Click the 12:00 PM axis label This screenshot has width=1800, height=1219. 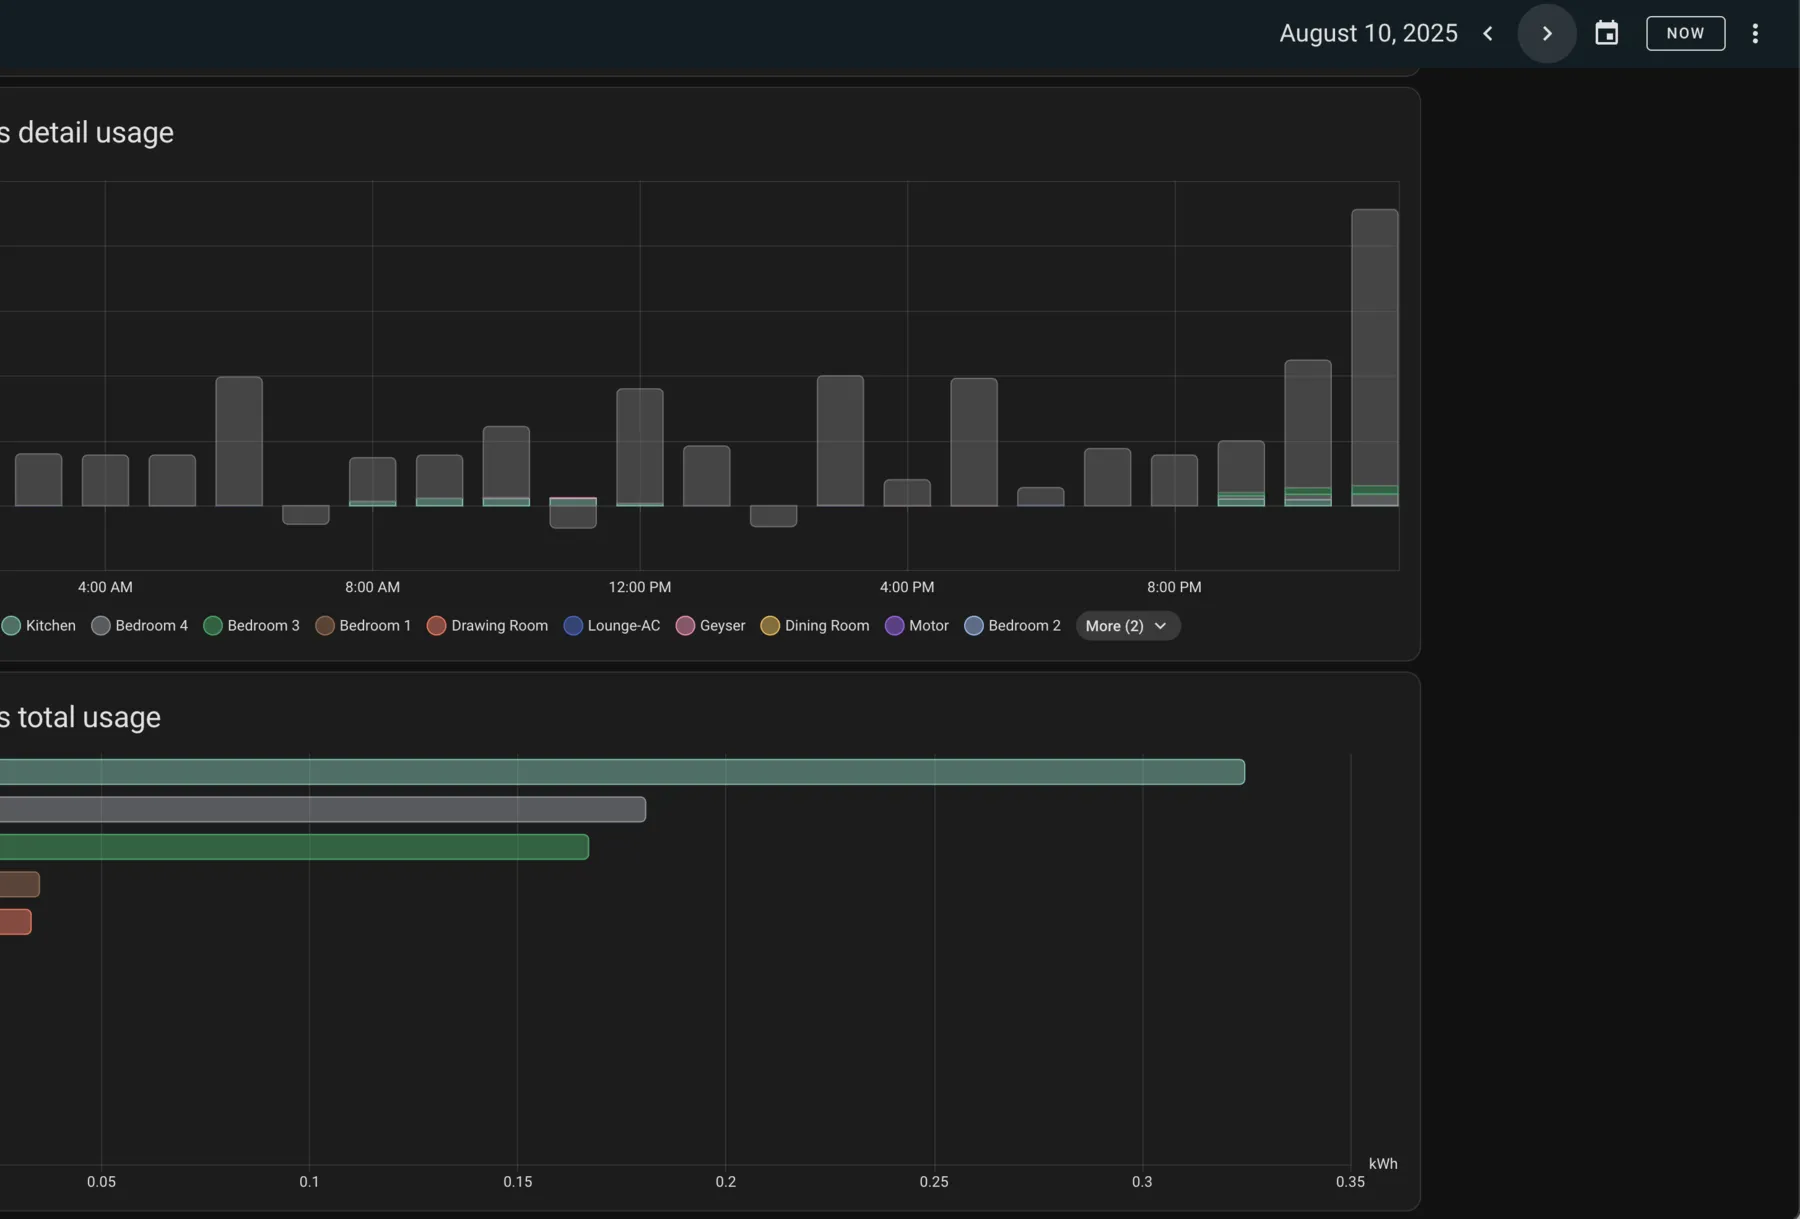[640, 587]
